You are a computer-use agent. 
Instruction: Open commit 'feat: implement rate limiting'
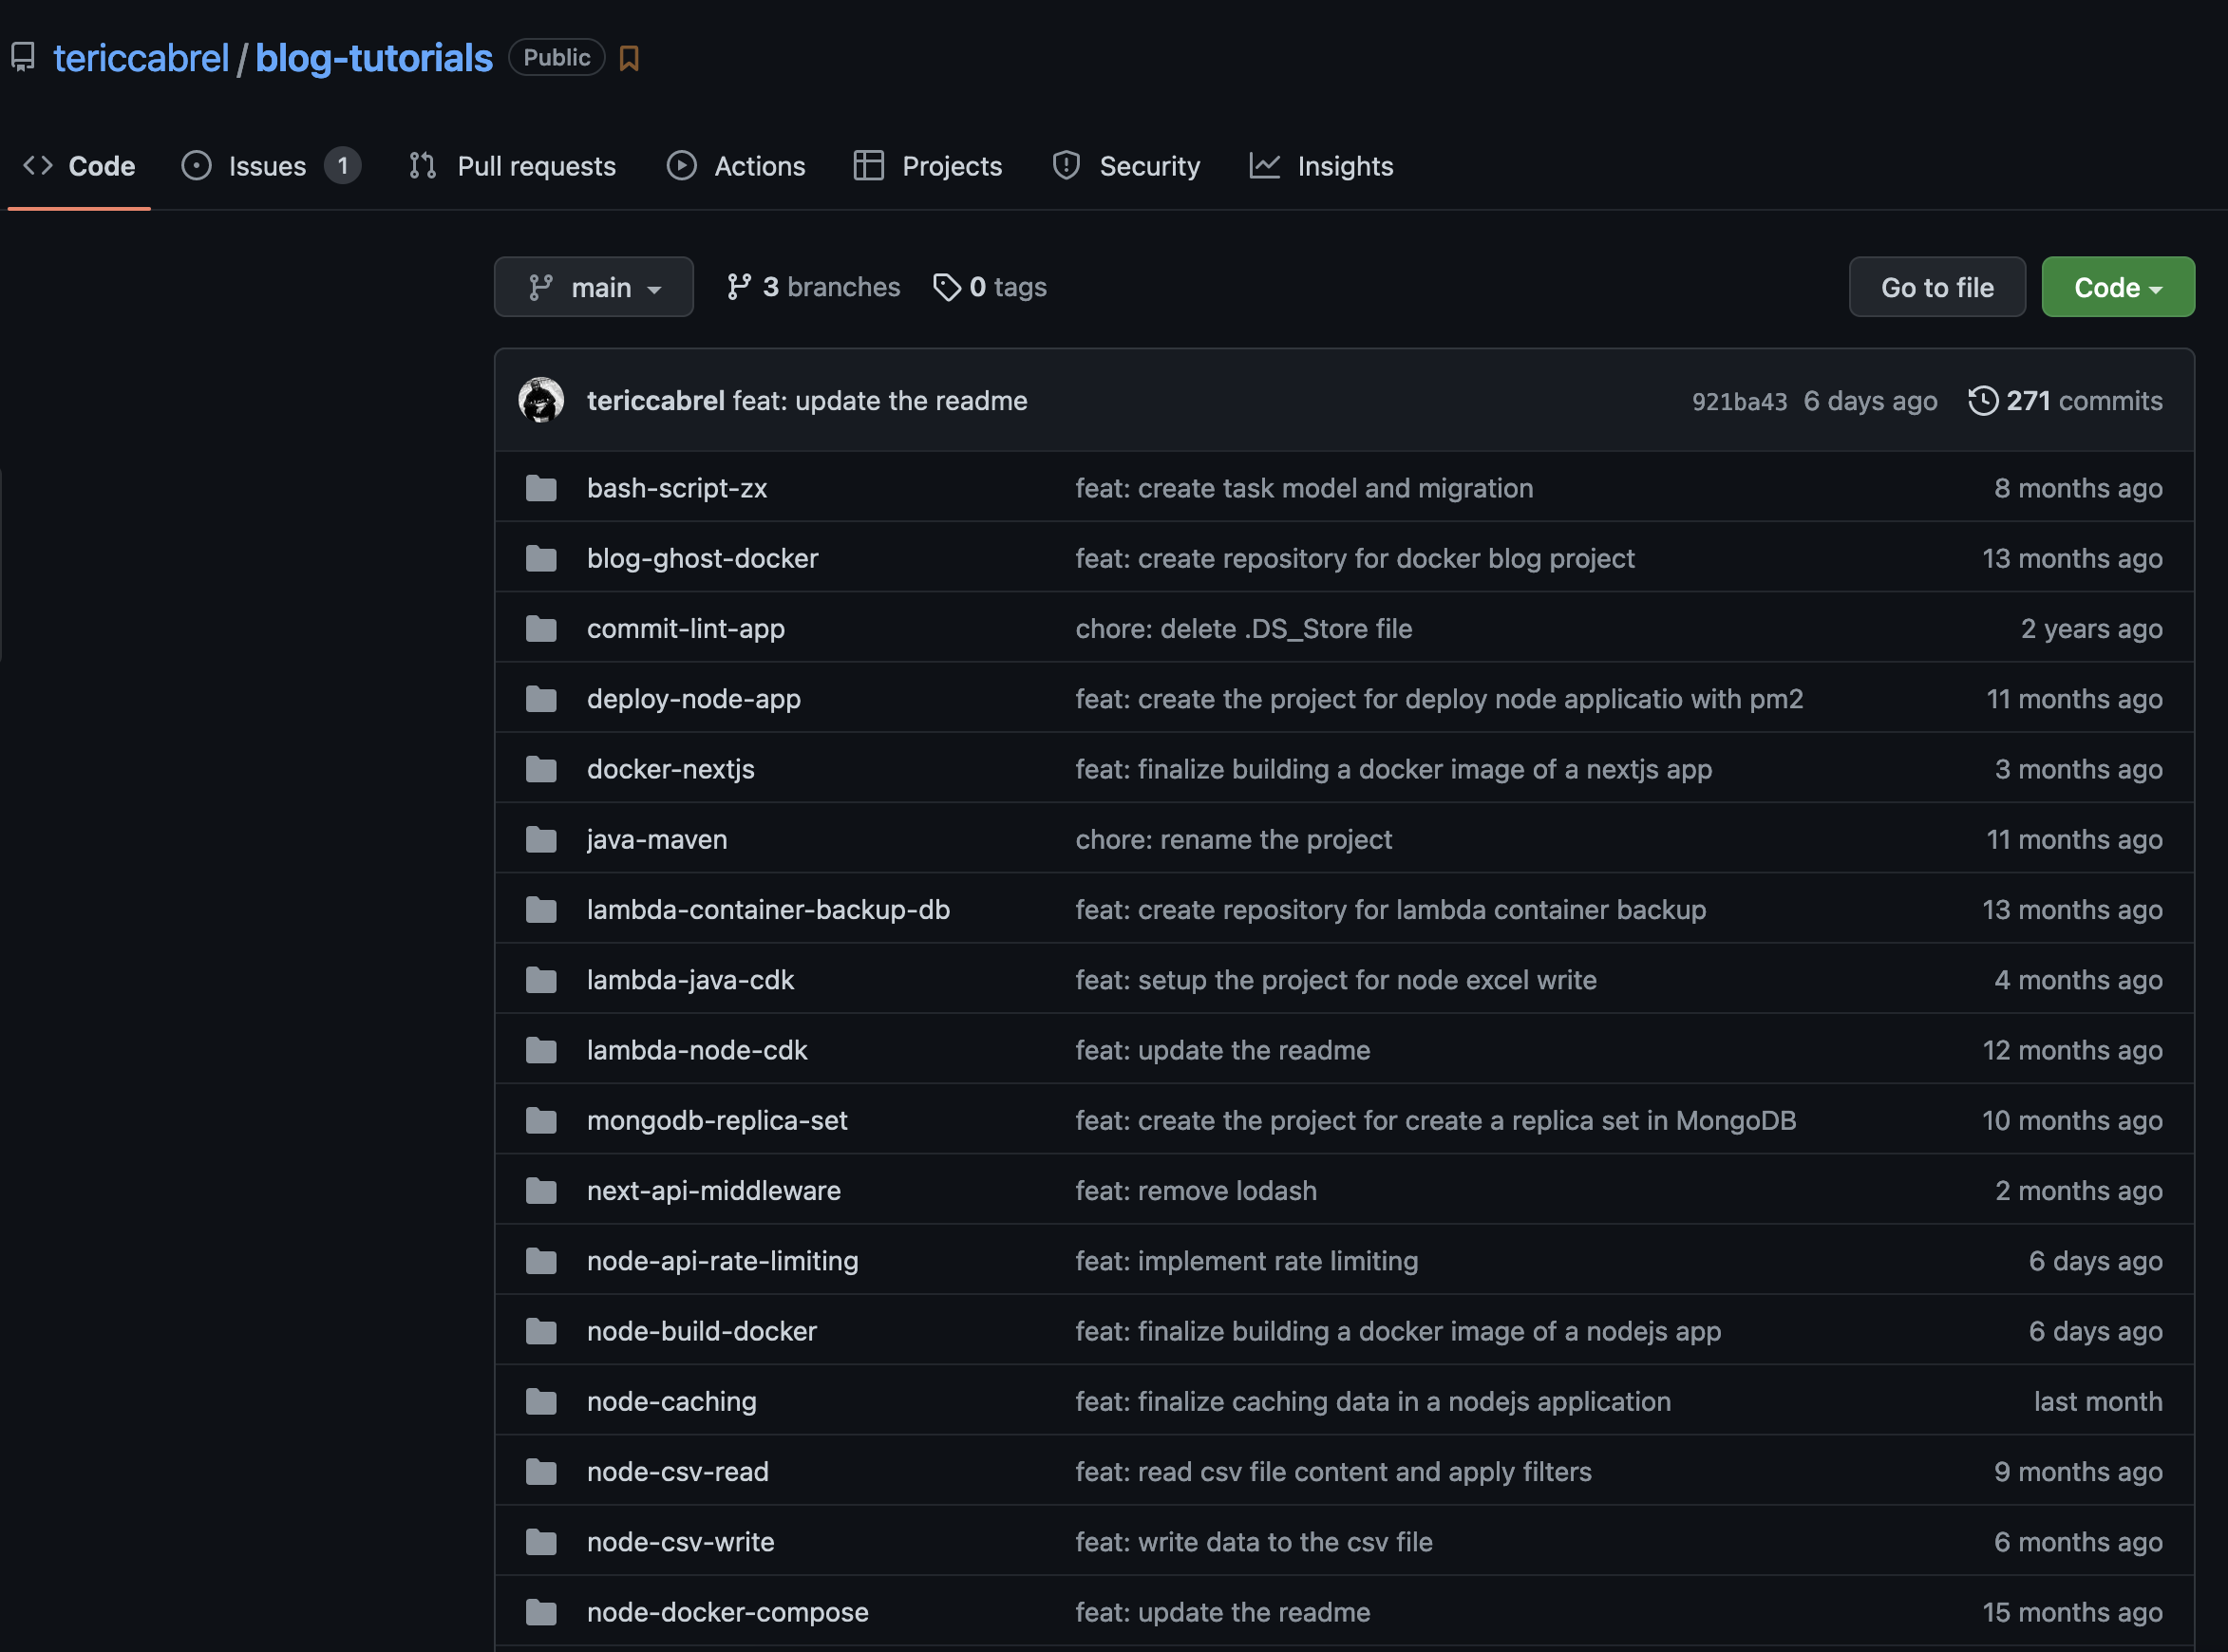point(1247,1261)
